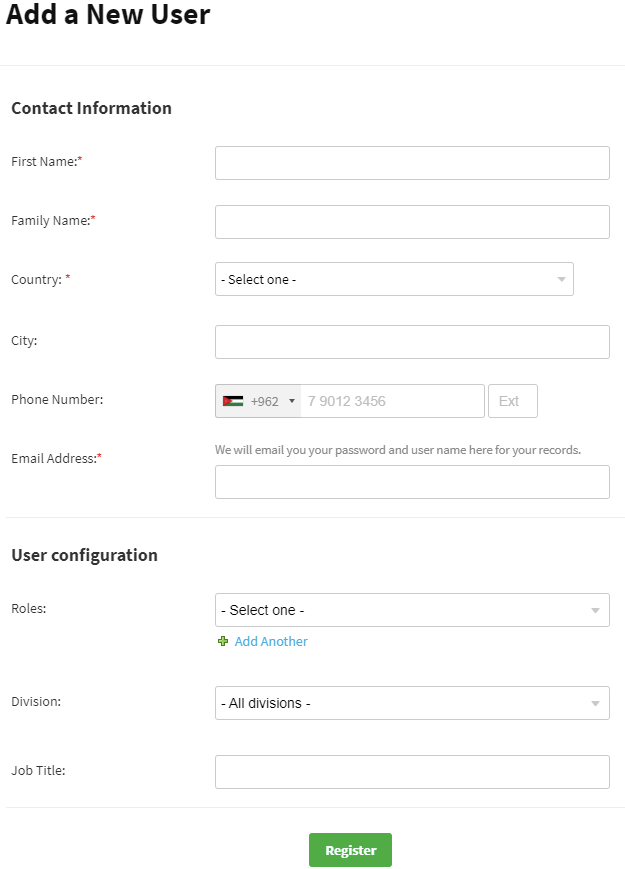Focus the First Name input field
Screen dimensions: 625x869
(x=412, y=163)
